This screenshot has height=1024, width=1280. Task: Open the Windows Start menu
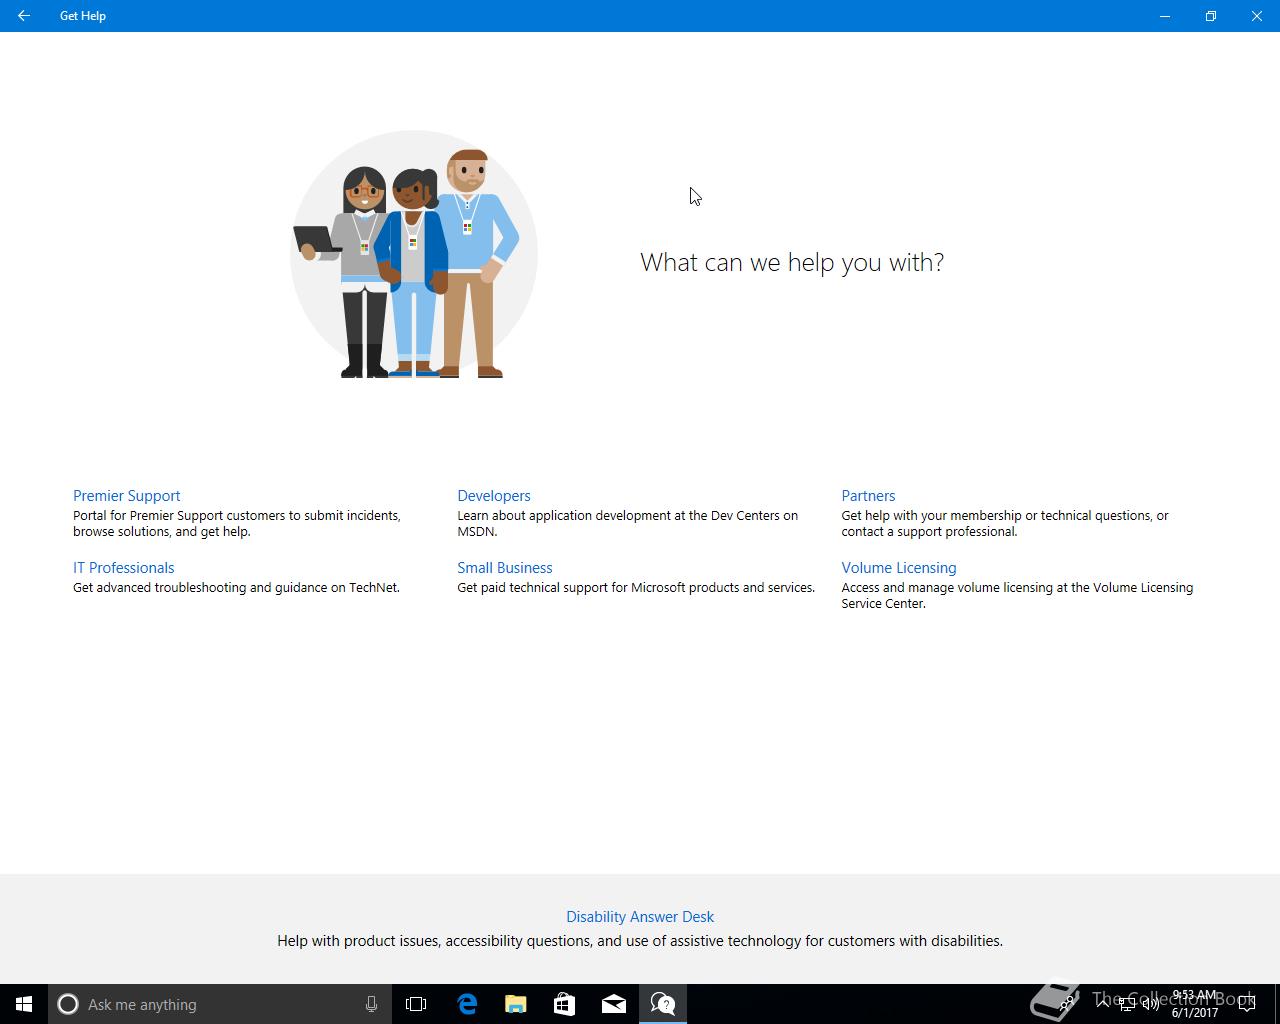click(x=24, y=1004)
